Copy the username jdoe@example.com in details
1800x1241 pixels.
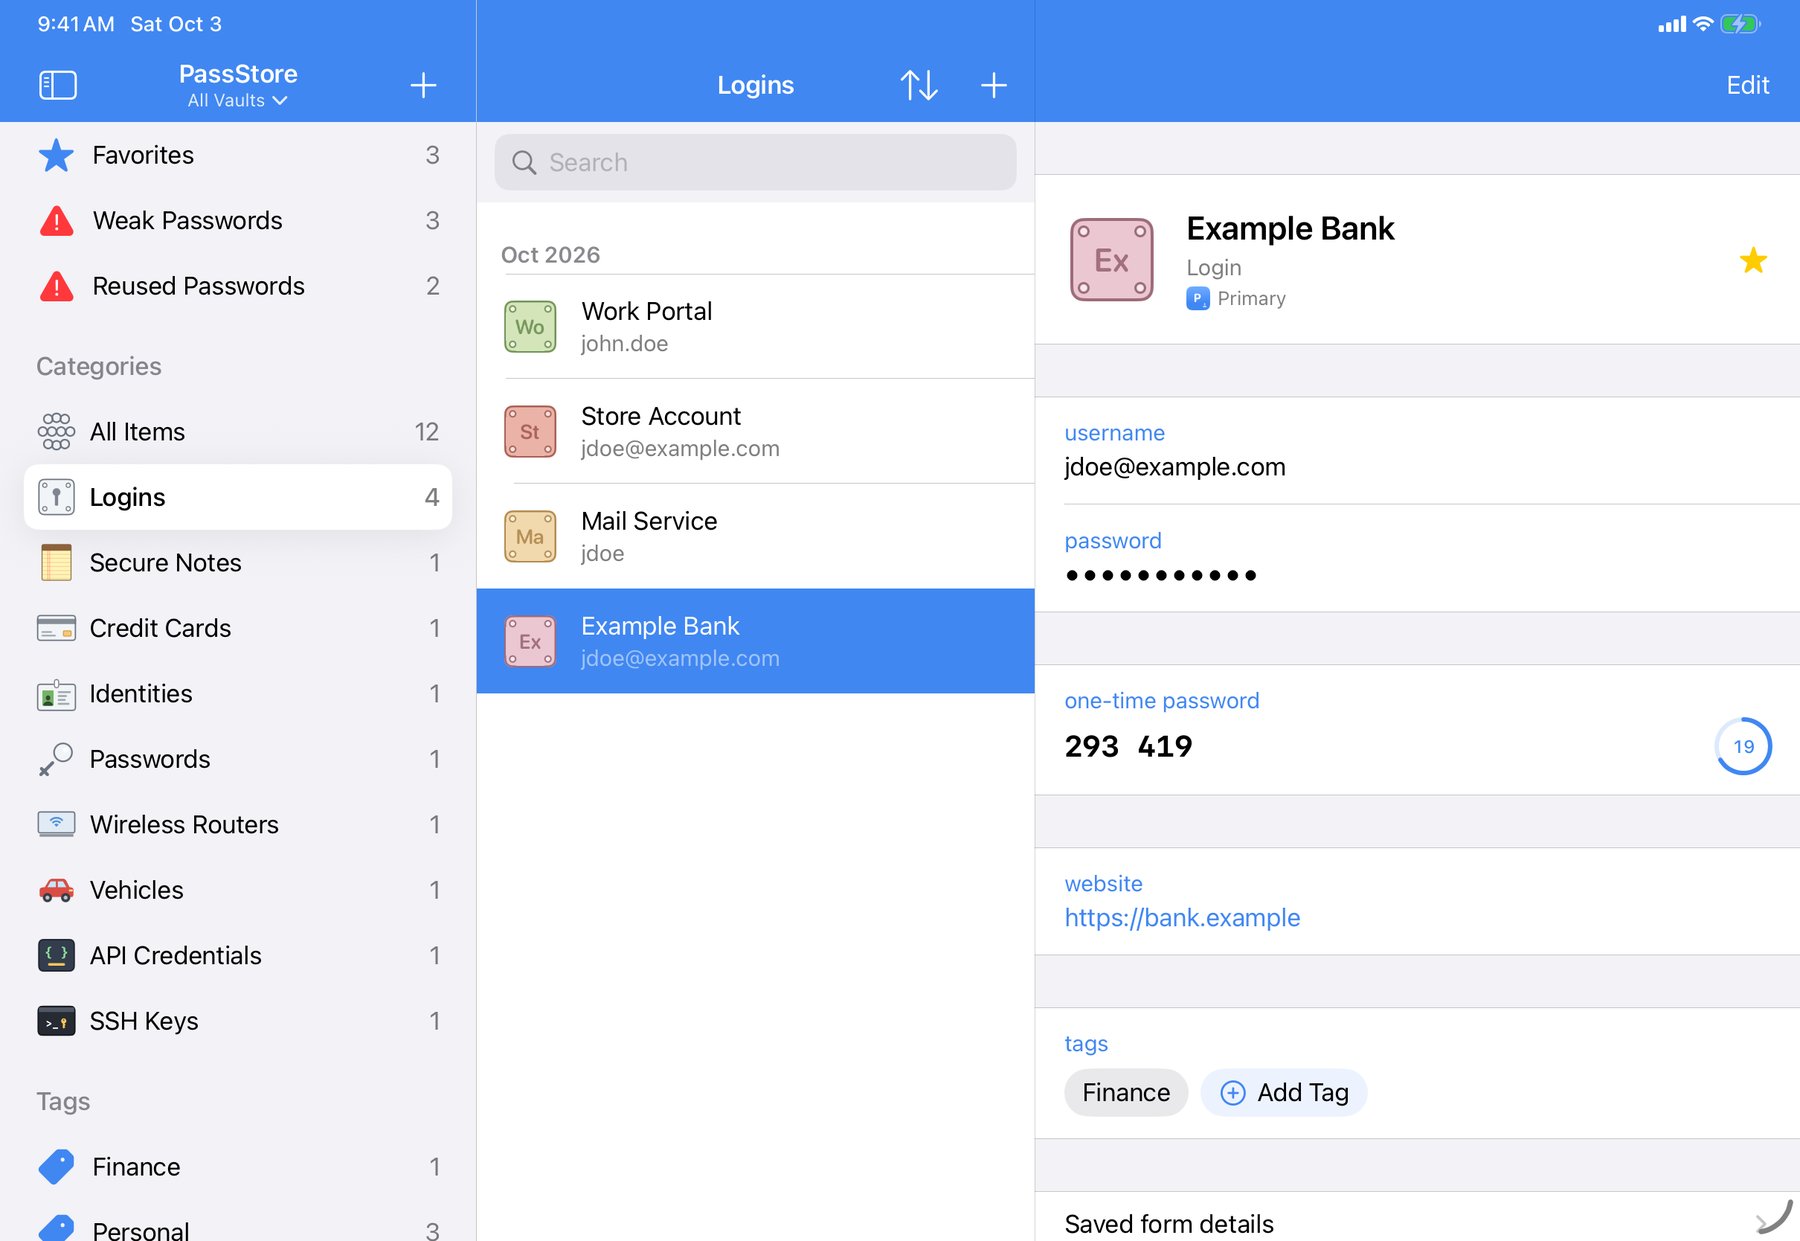coord(1175,467)
